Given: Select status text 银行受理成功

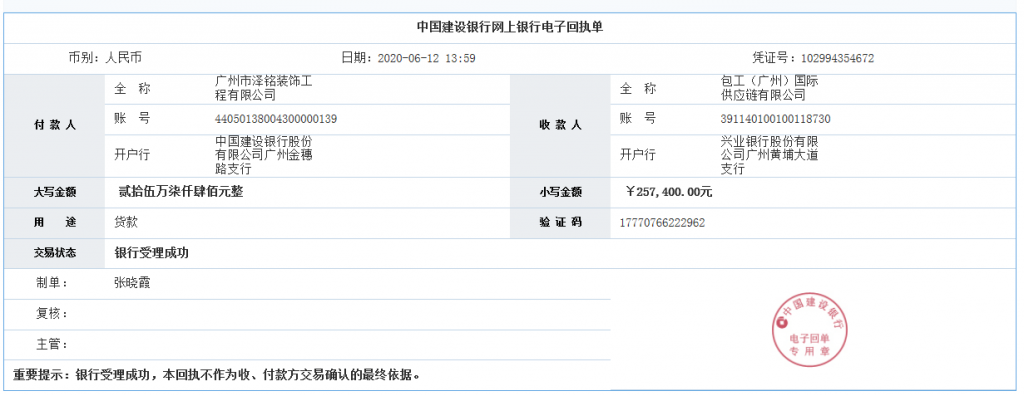Looking at the screenshot, I should pos(152,253).
